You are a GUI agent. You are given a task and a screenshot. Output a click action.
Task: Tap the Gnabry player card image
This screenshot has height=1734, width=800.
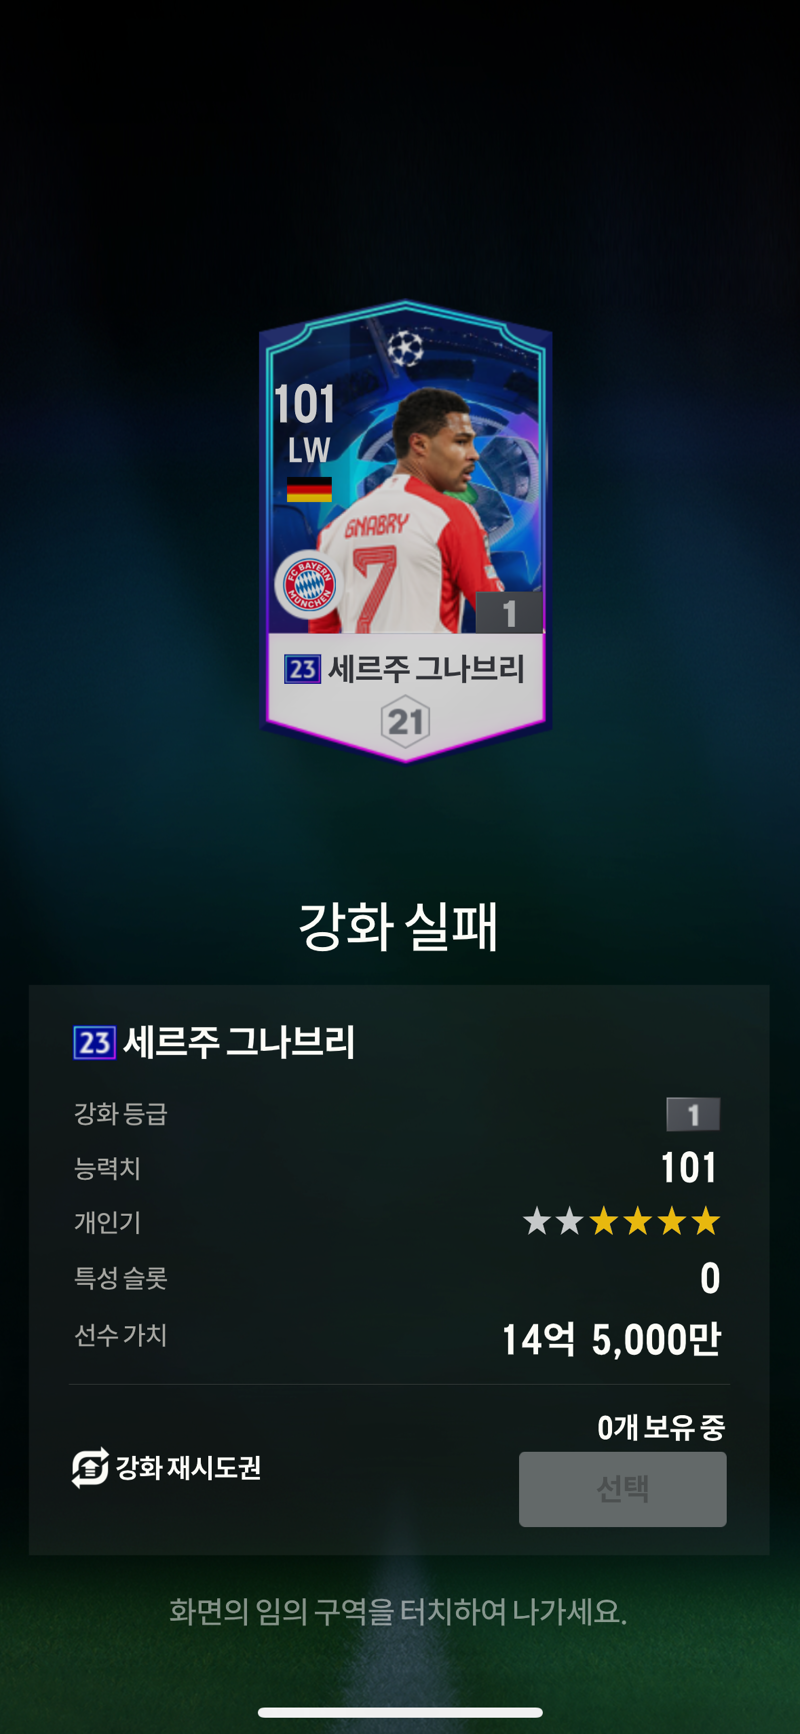(405, 532)
